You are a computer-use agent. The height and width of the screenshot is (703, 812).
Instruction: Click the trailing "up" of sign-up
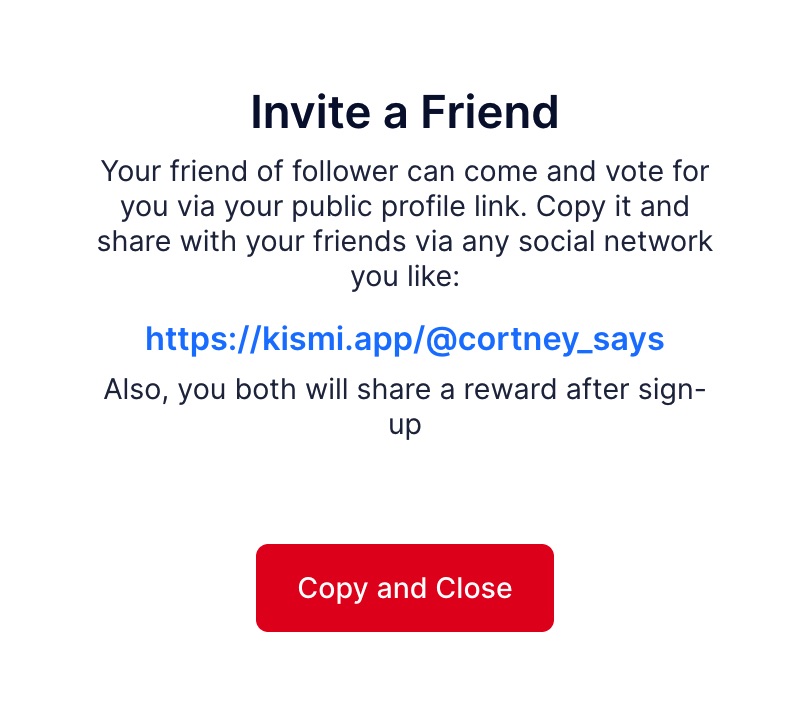tap(404, 424)
